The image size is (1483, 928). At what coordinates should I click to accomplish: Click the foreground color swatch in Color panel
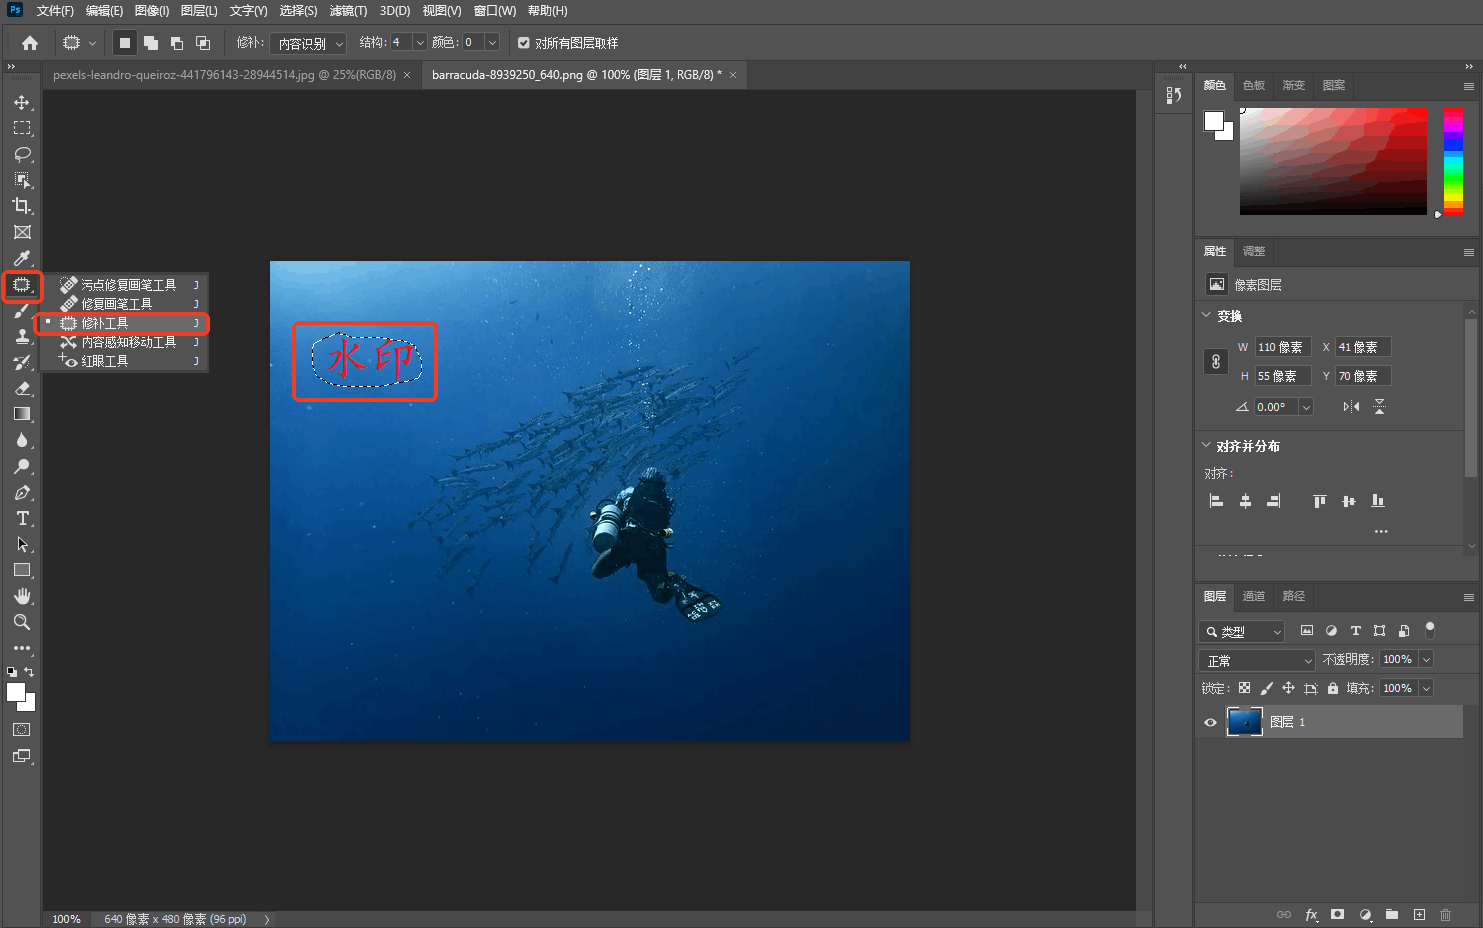[x=1213, y=120]
